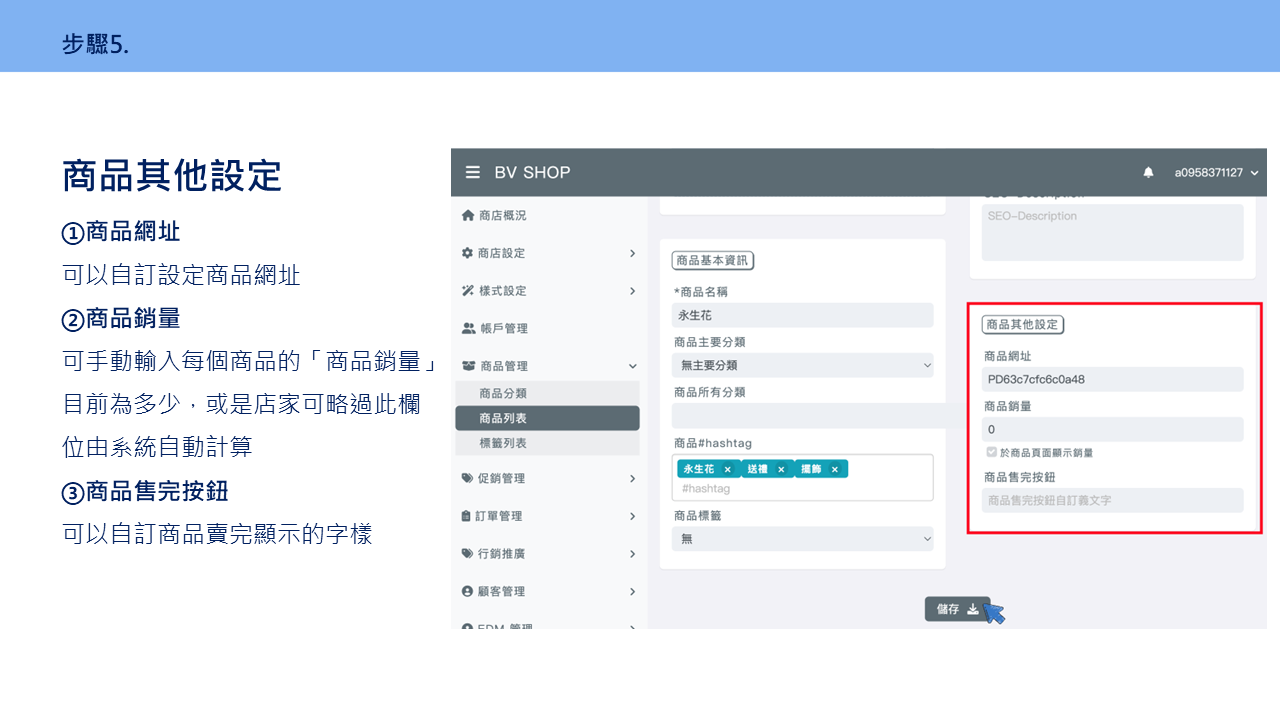Click the 商品售完按鈕 text field
This screenshot has width=1280, height=720.
[x=1112, y=500]
